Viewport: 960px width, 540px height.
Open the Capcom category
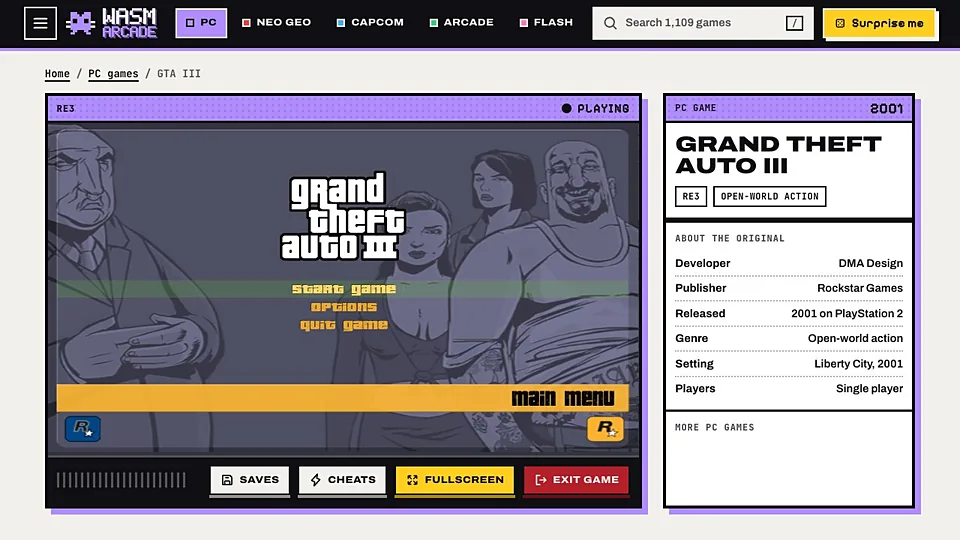[370, 23]
